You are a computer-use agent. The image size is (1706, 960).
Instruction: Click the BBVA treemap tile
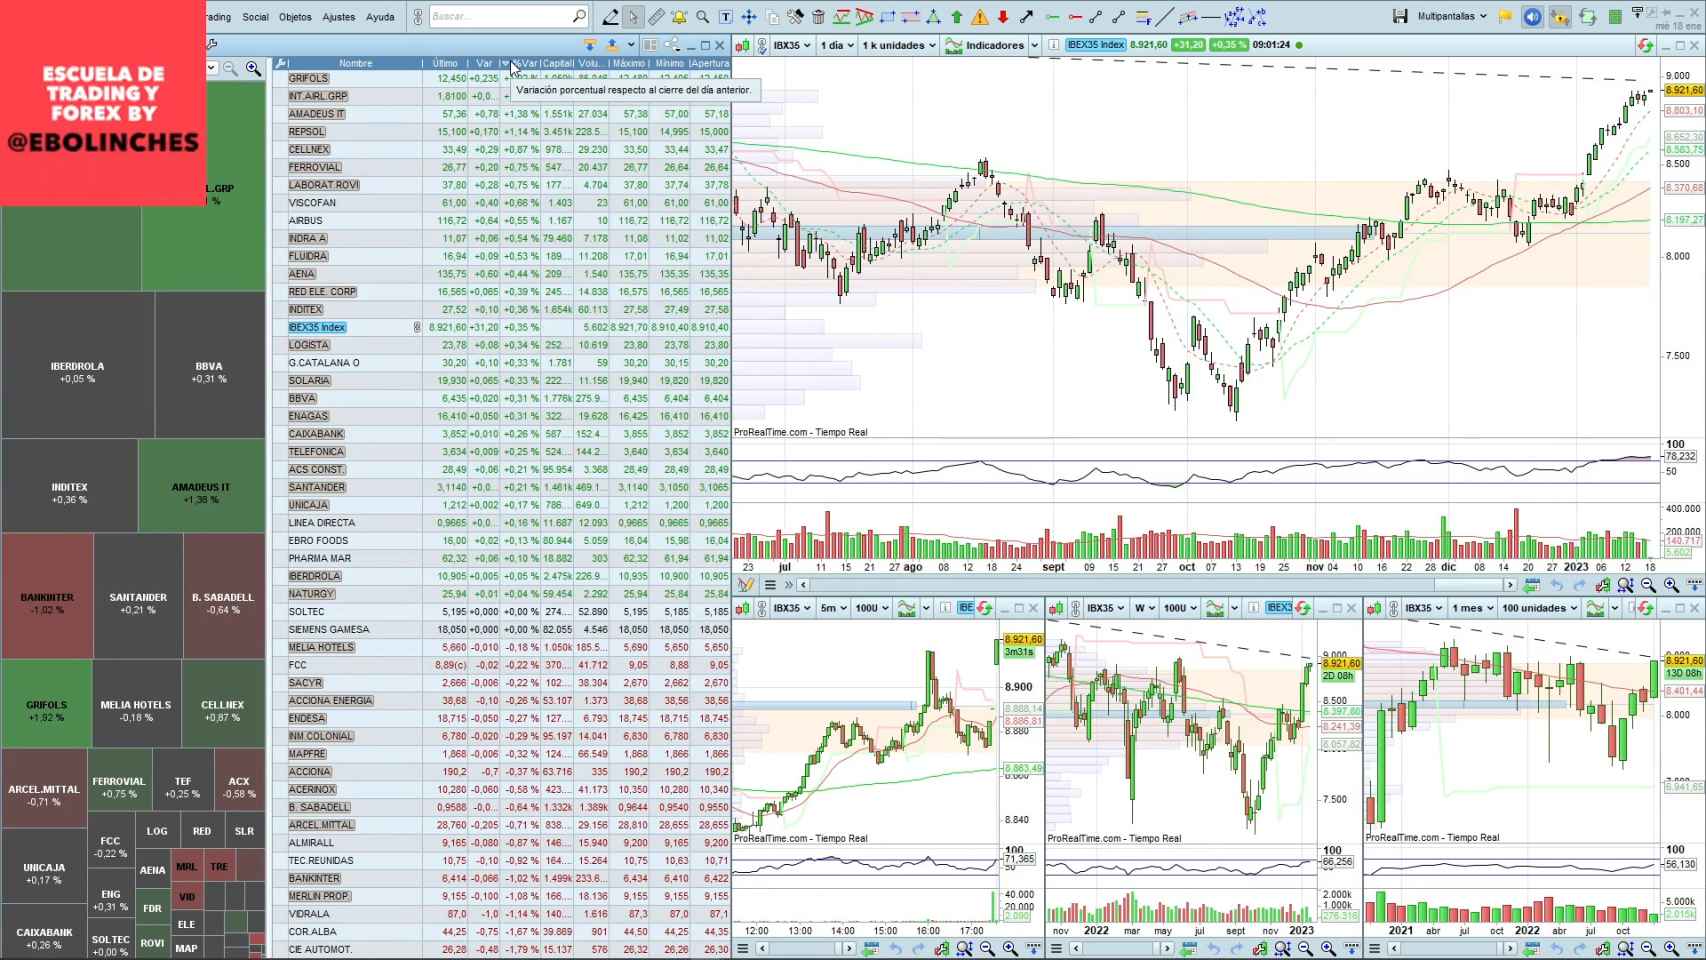[209, 365]
